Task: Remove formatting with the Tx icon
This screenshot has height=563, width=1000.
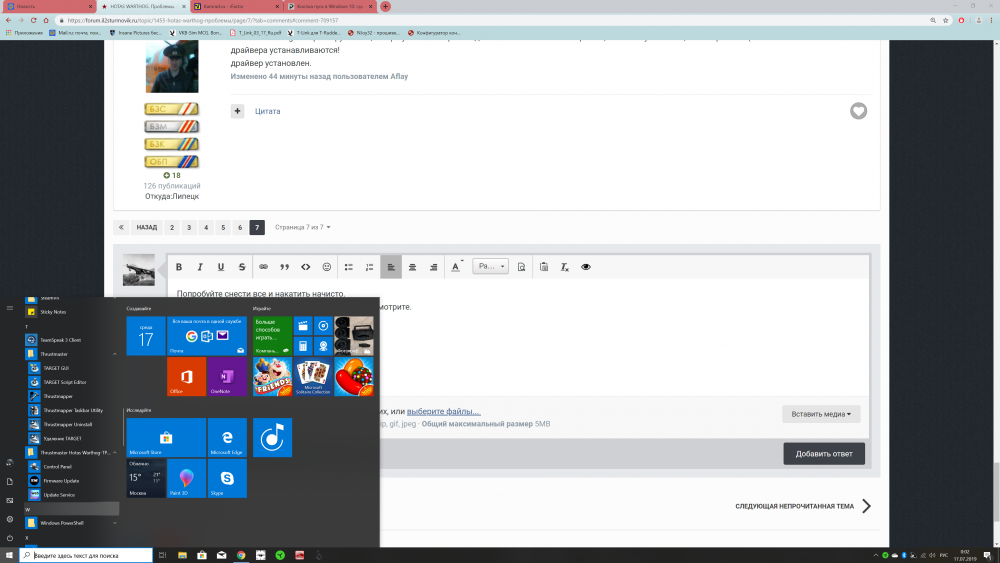Action: 564,267
